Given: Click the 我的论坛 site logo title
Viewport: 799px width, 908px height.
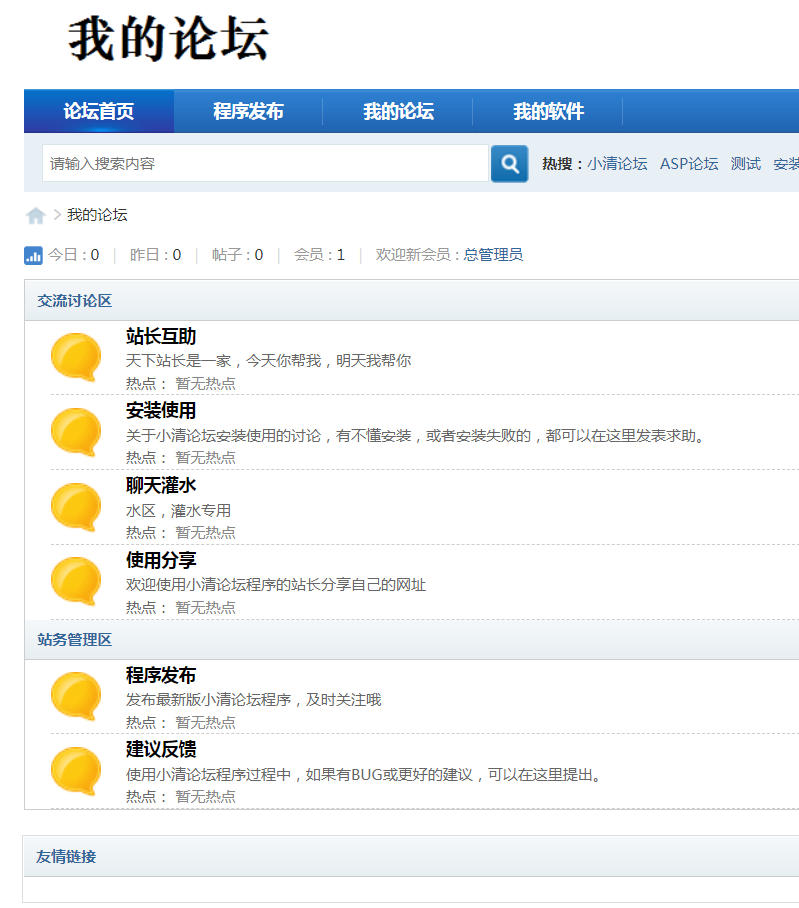Looking at the screenshot, I should (x=168, y=39).
